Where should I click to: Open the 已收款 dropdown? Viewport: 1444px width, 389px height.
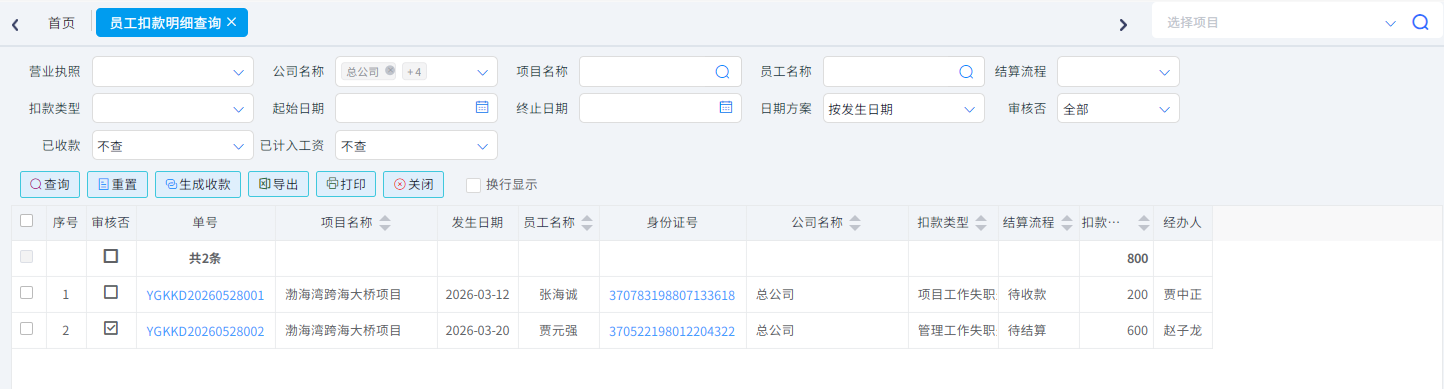tap(173, 145)
